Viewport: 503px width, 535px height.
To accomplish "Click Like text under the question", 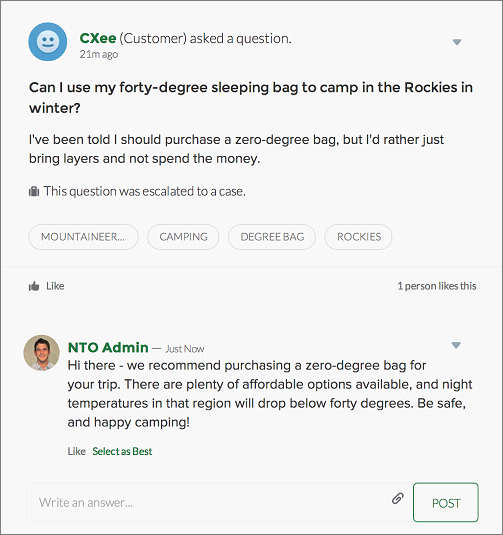I will tap(55, 286).
